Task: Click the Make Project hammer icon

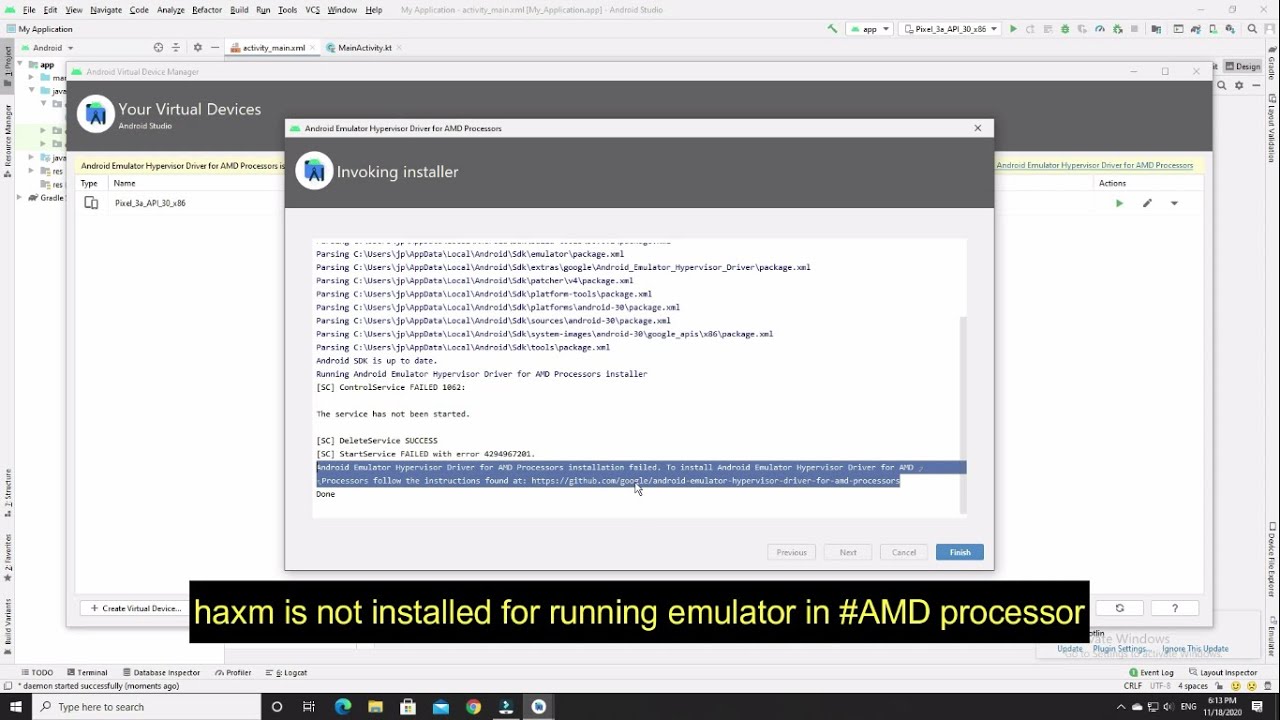Action: [832, 29]
